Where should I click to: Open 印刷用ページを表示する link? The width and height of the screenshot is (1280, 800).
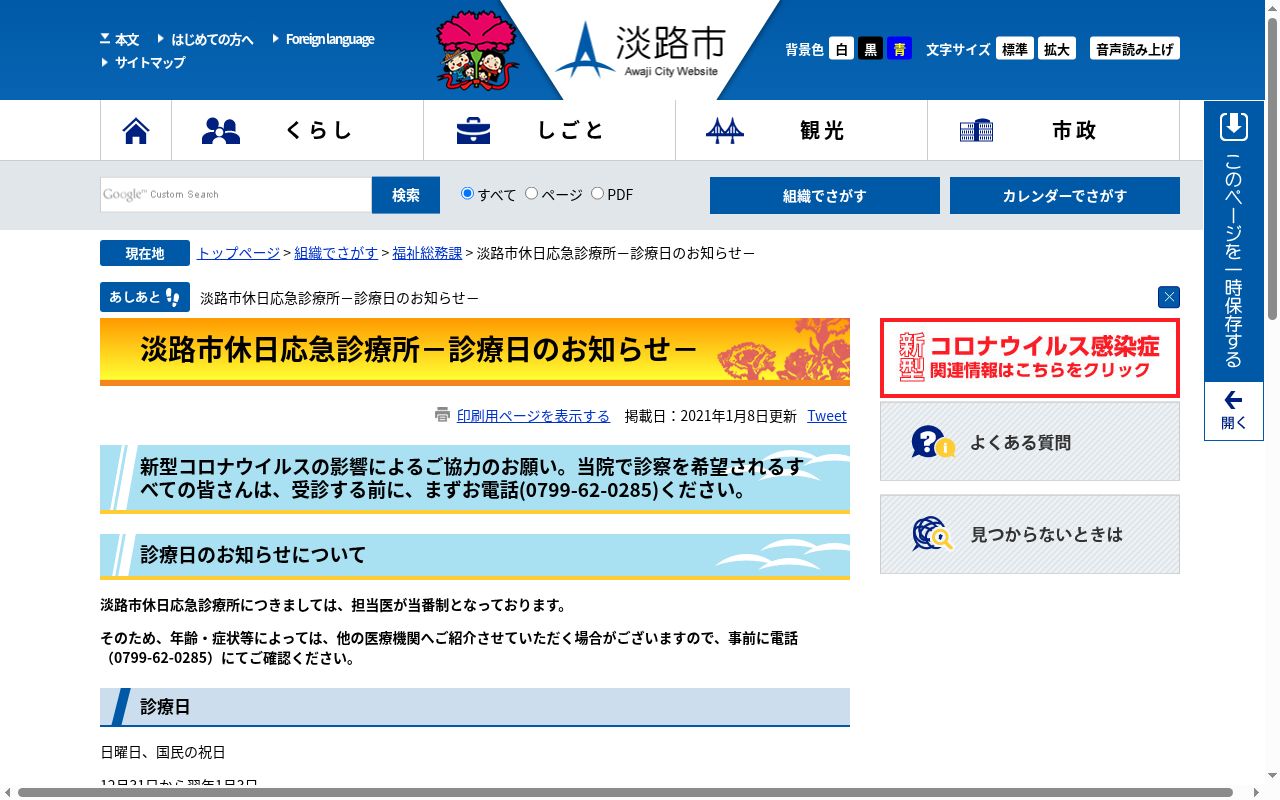(x=533, y=416)
